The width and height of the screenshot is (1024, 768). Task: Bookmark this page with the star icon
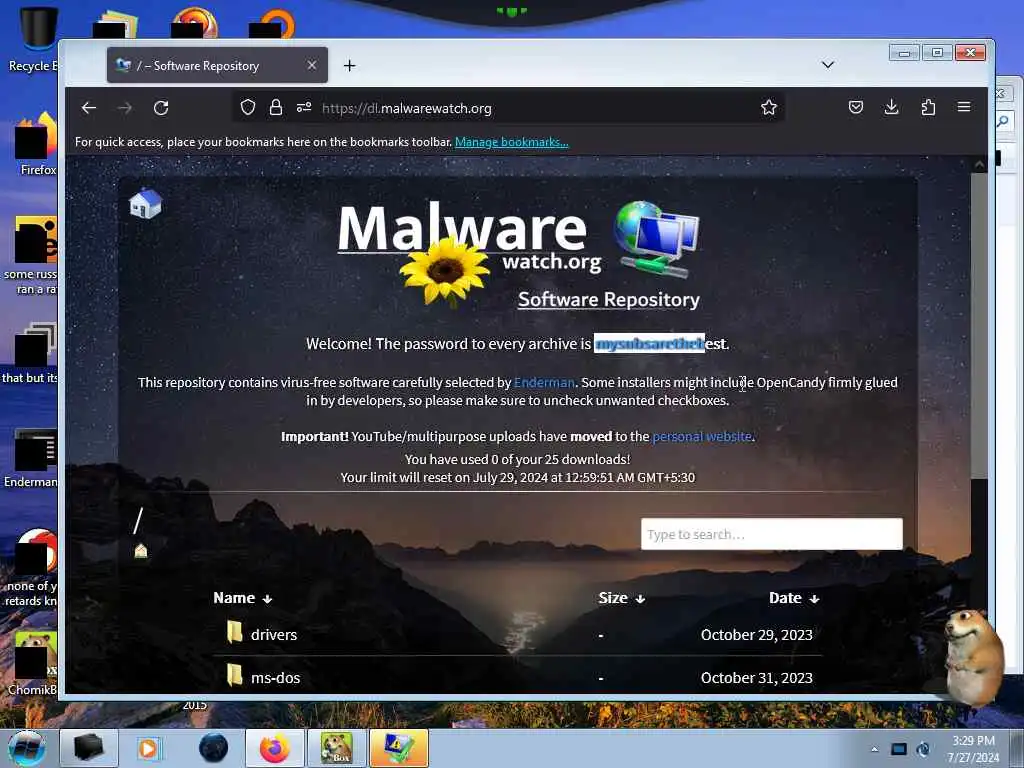click(769, 108)
